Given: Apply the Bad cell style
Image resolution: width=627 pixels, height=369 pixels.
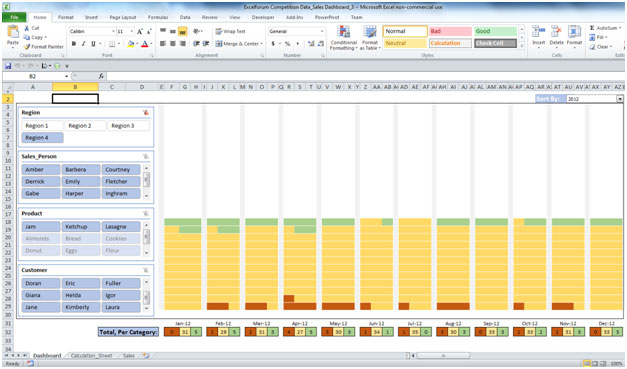Looking at the screenshot, I should [x=450, y=31].
